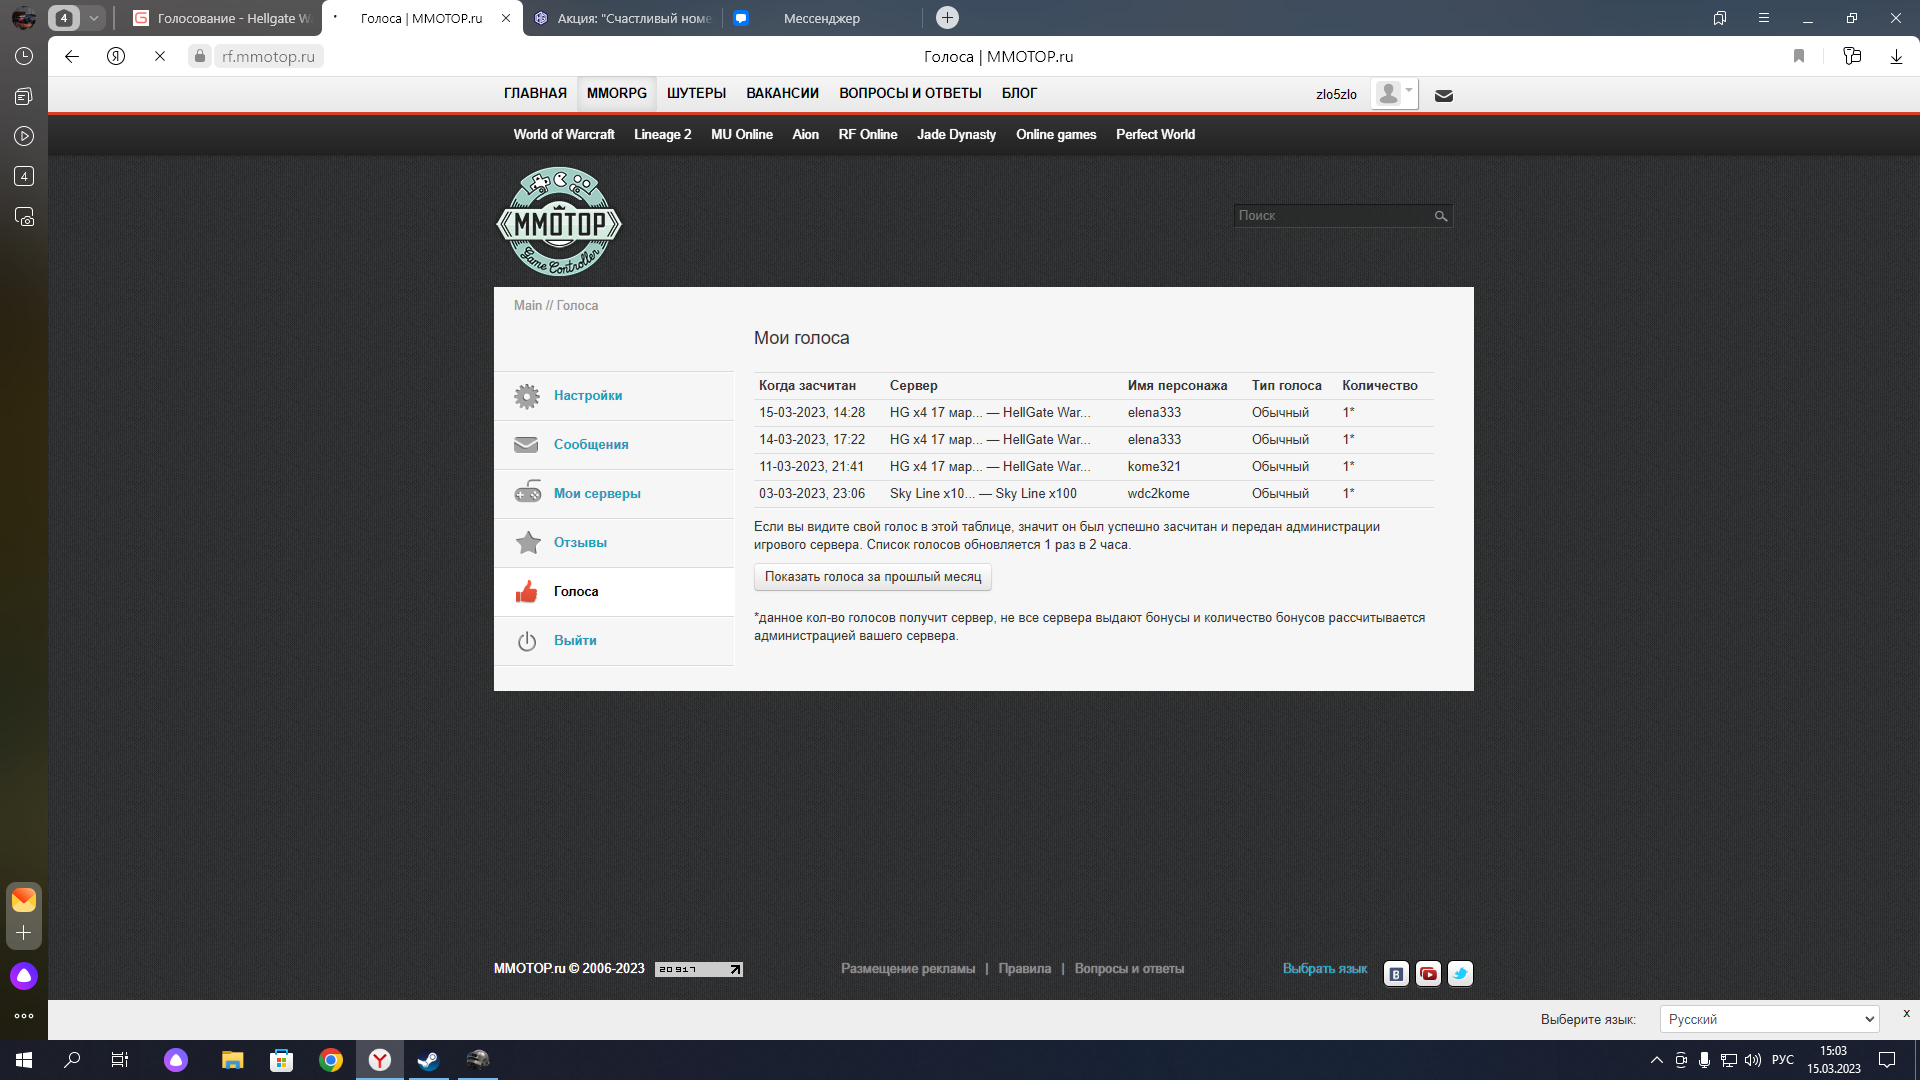Open the mail envelope icon in header
This screenshot has height=1080, width=1920.
point(1444,96)
